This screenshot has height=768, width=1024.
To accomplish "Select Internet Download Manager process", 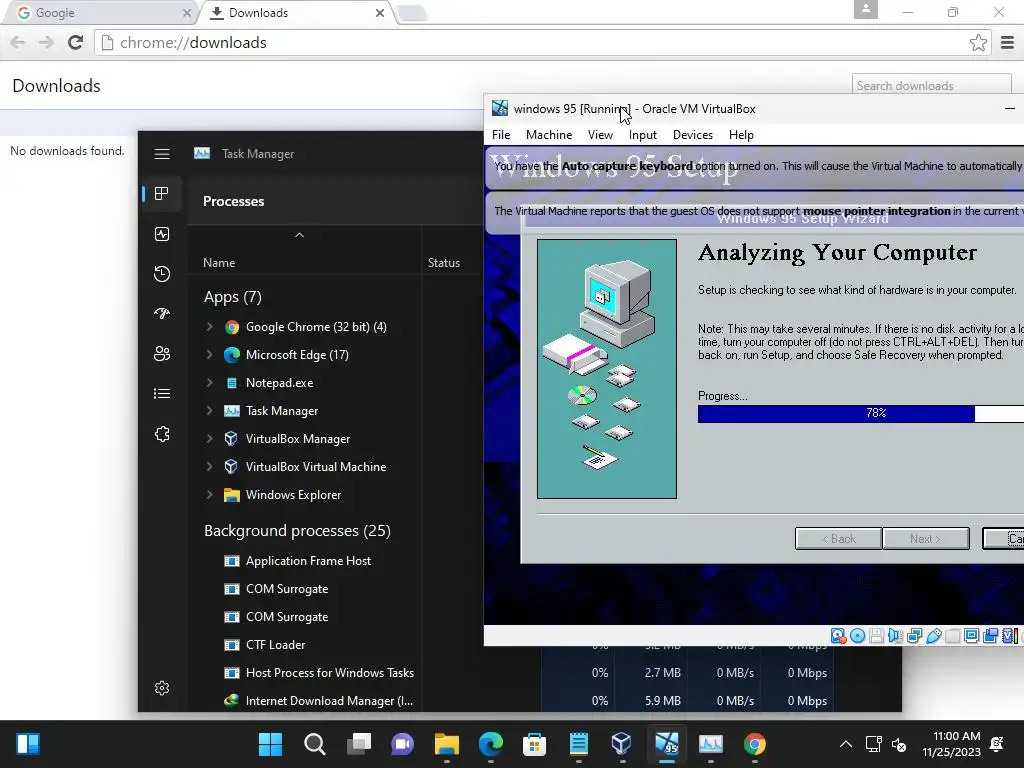I will (328, 701).
